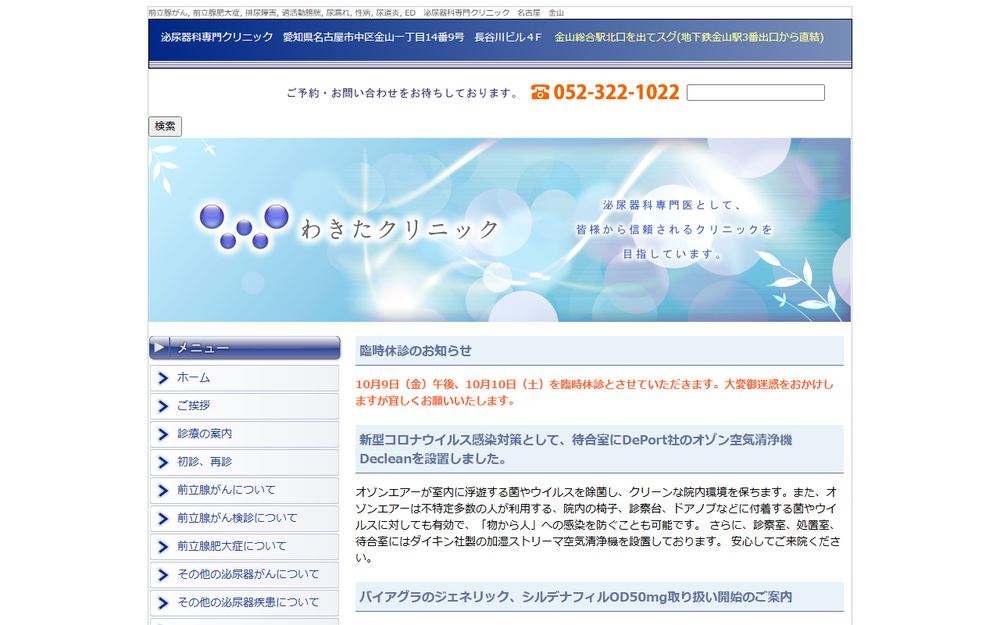Select 診療の案内 in the sidebar menu
The height and width of the screenshot is (625, 1000).
(244, 434)
